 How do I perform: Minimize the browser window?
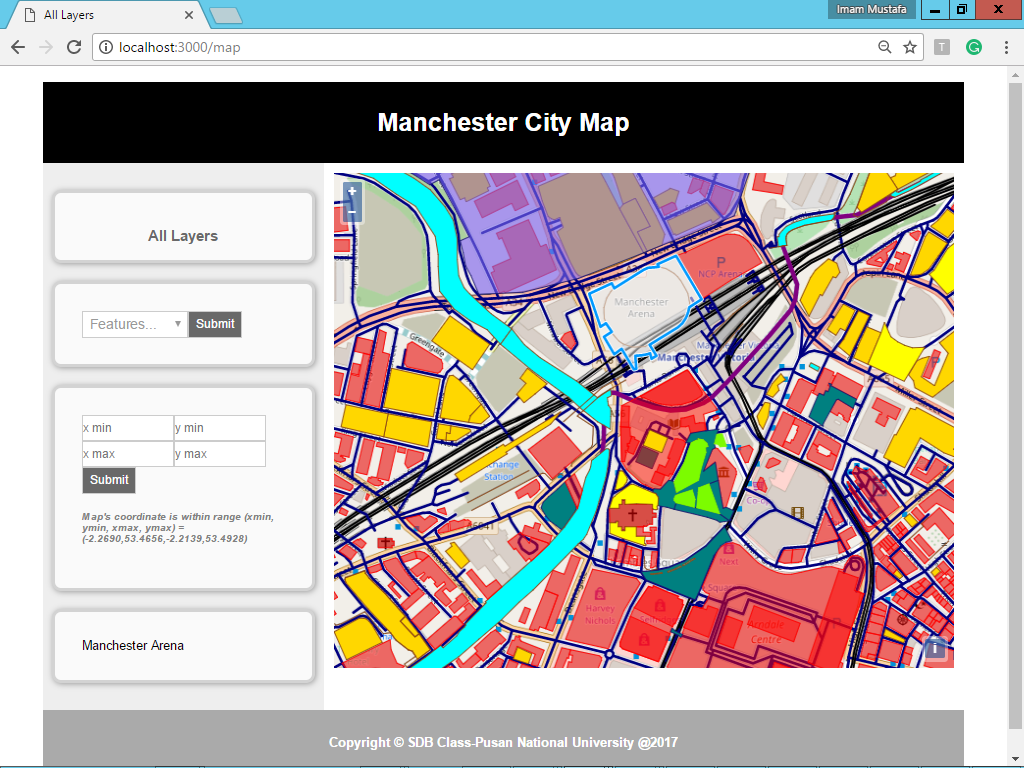pos(935,9)
